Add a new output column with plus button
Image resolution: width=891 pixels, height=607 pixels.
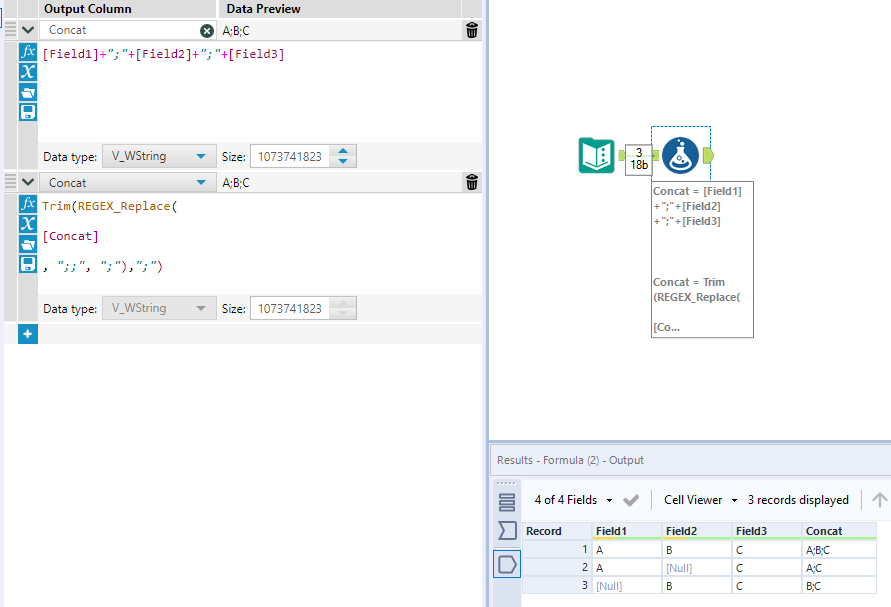[27, 334]
